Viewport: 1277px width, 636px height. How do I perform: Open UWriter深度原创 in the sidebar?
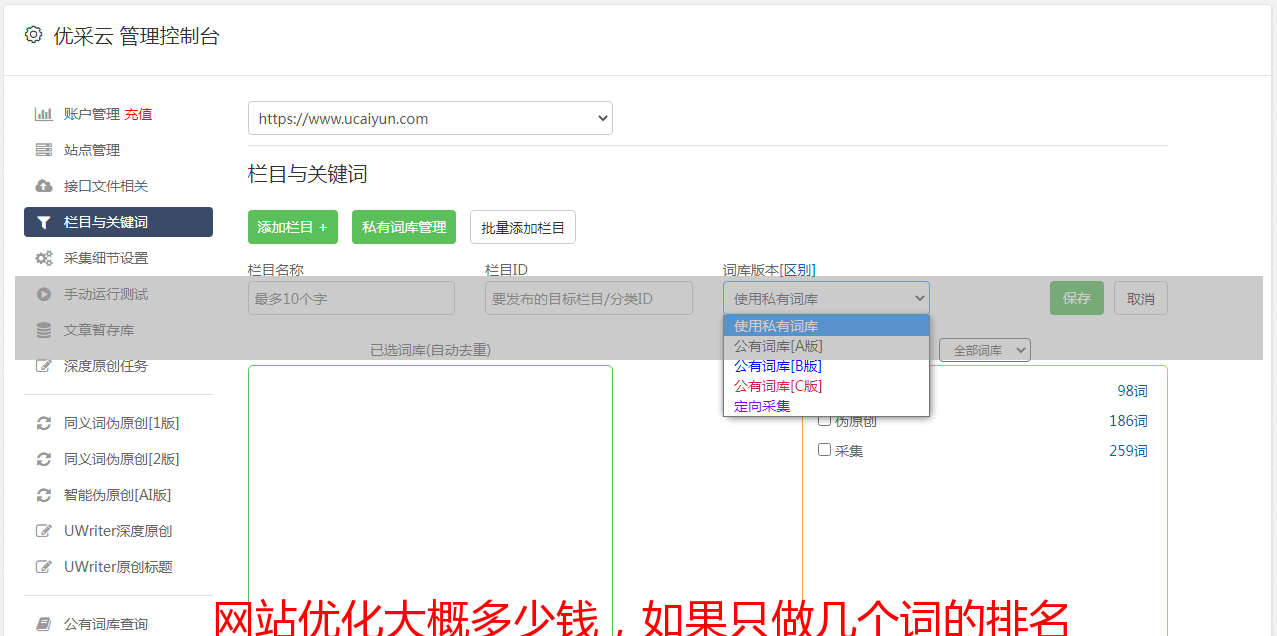click(118, 531)
